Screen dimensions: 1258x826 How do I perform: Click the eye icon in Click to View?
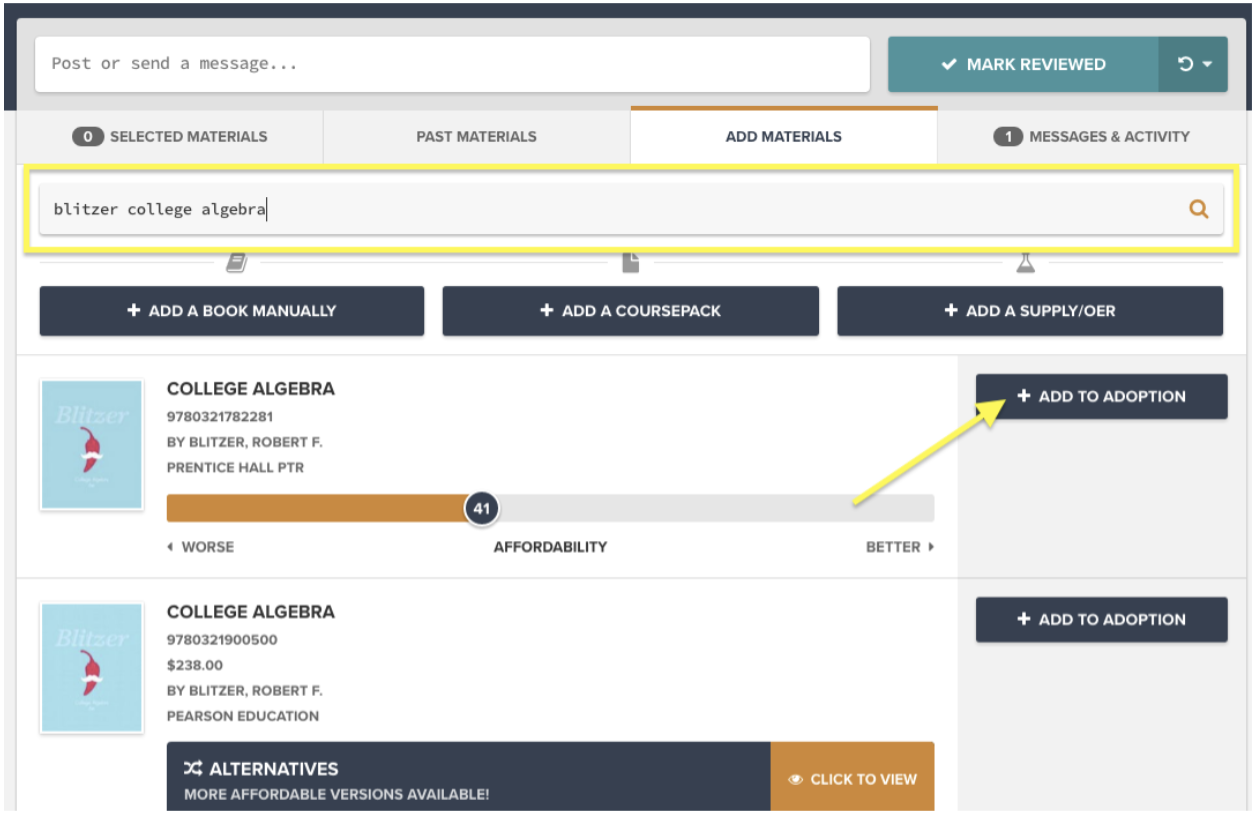click(796, 780)
